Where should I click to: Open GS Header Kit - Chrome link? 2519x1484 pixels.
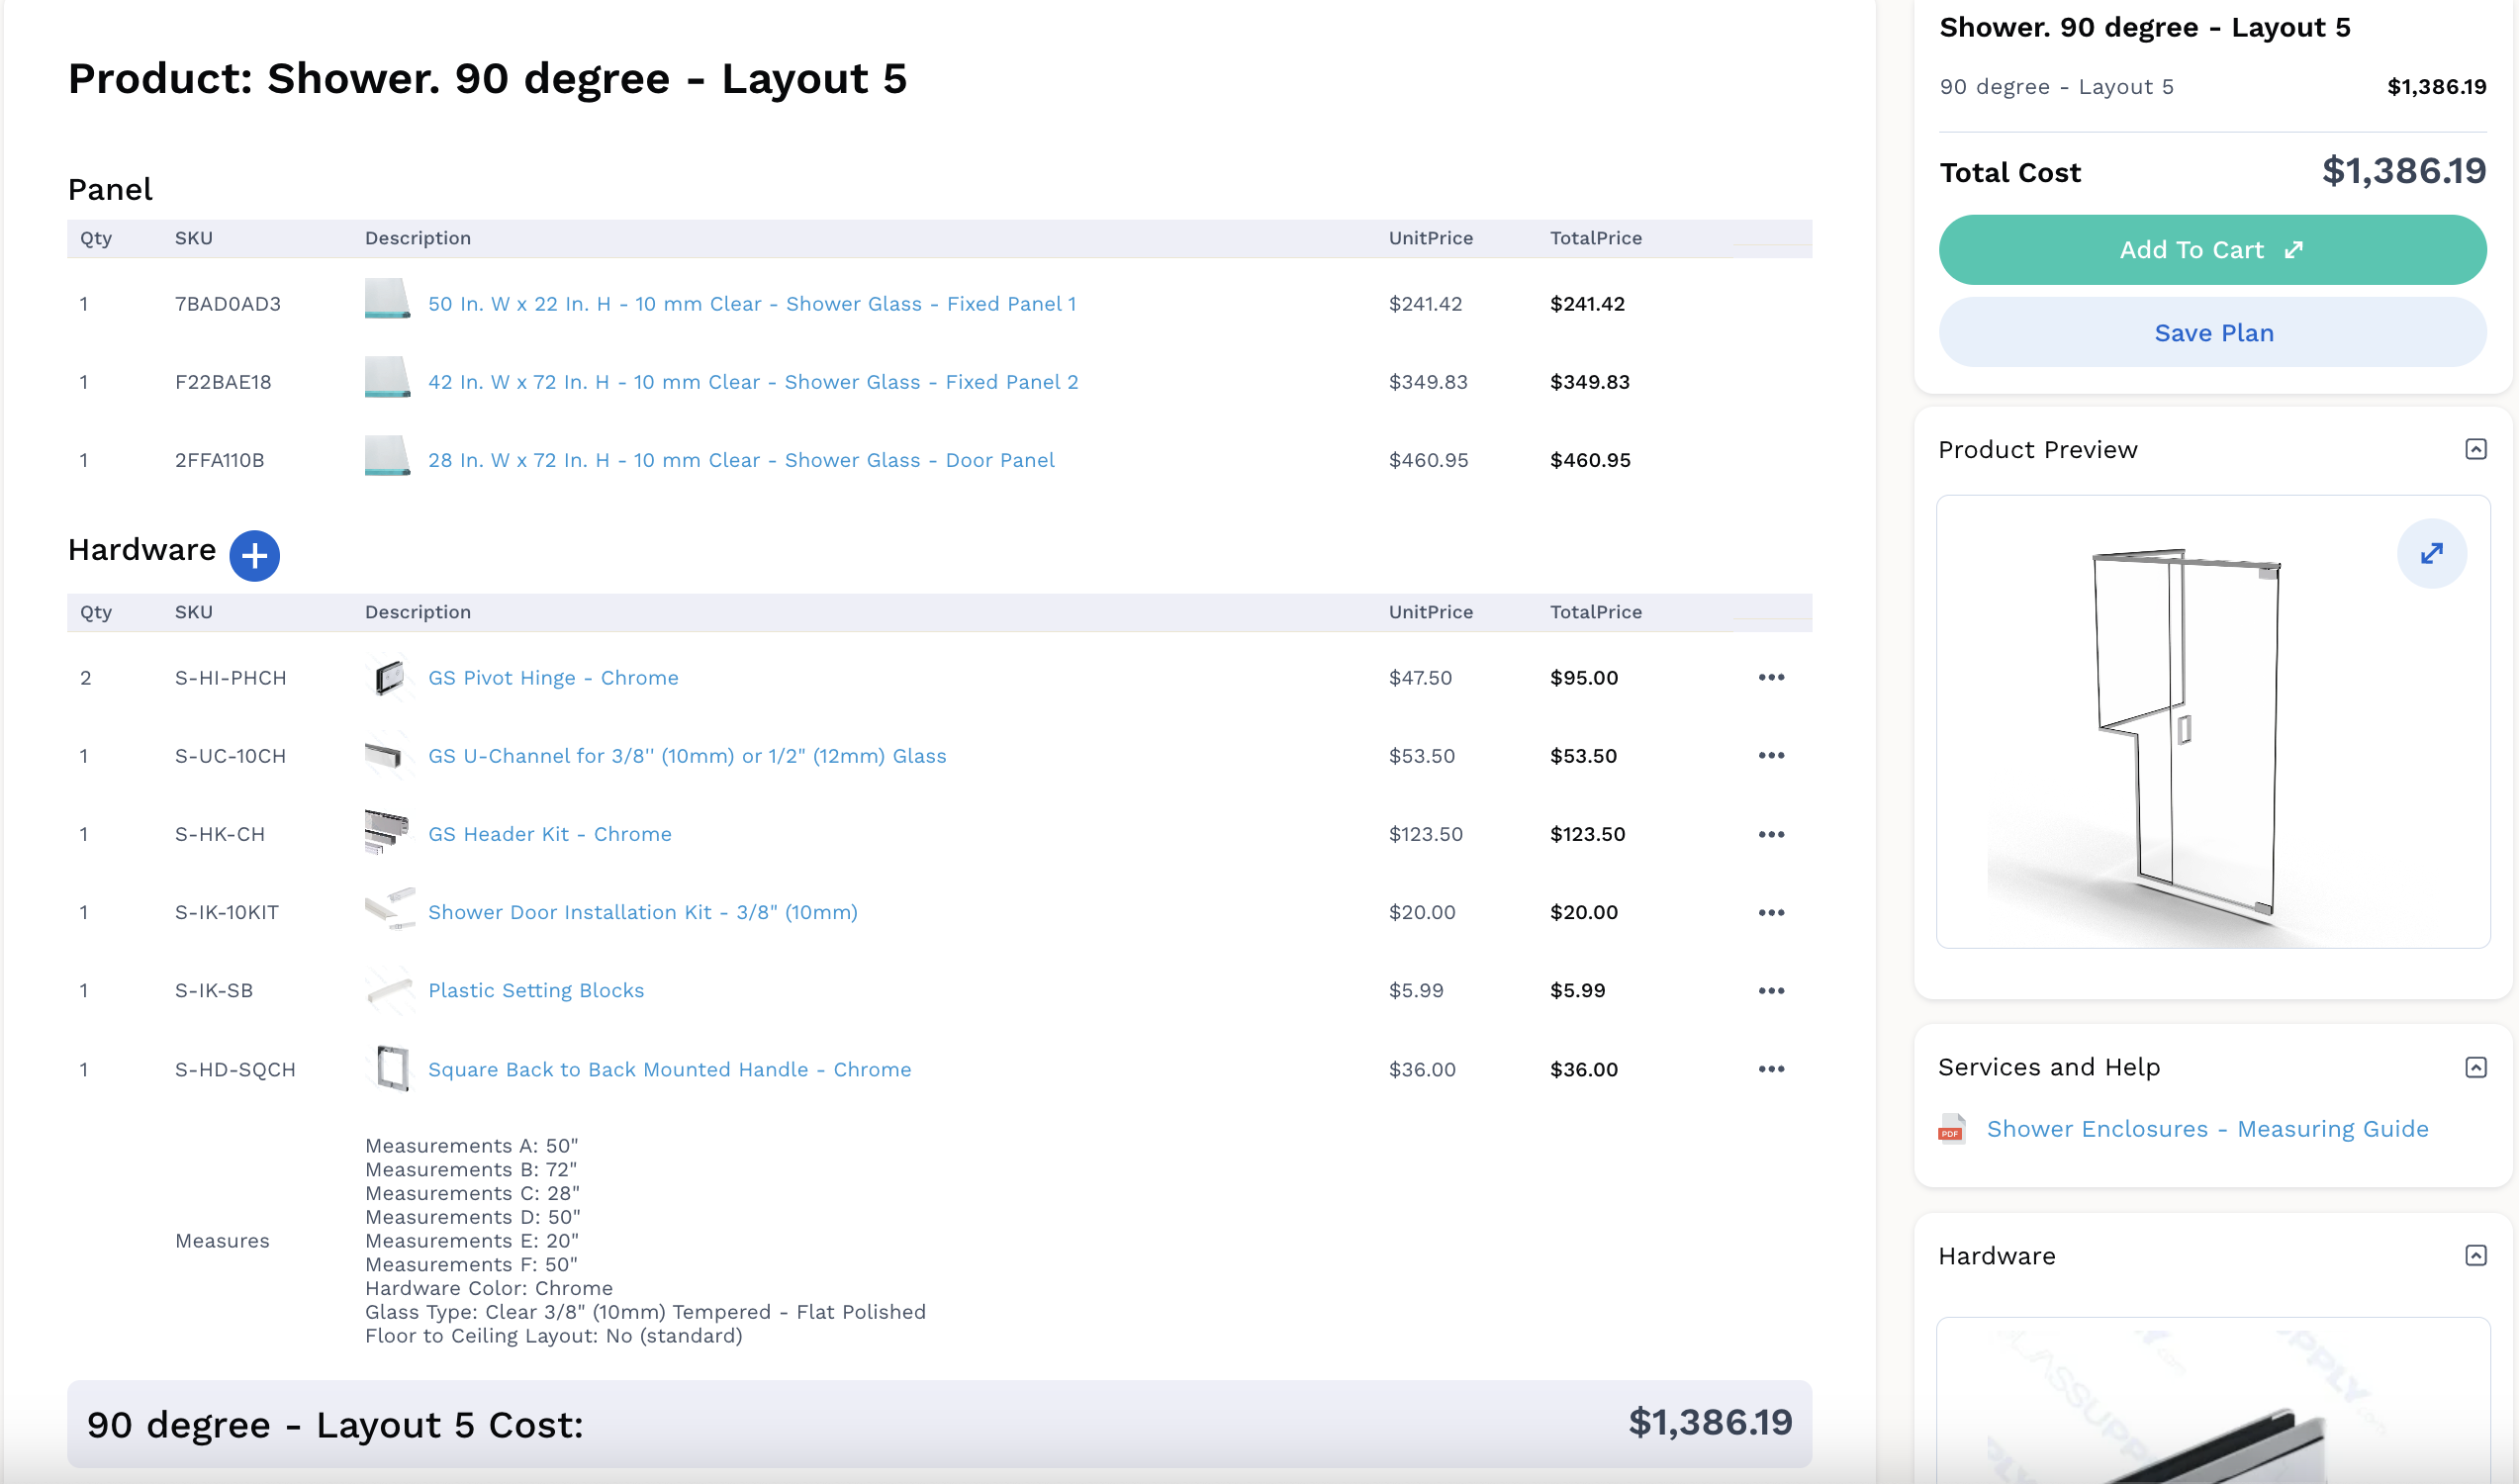coord(550,834)
